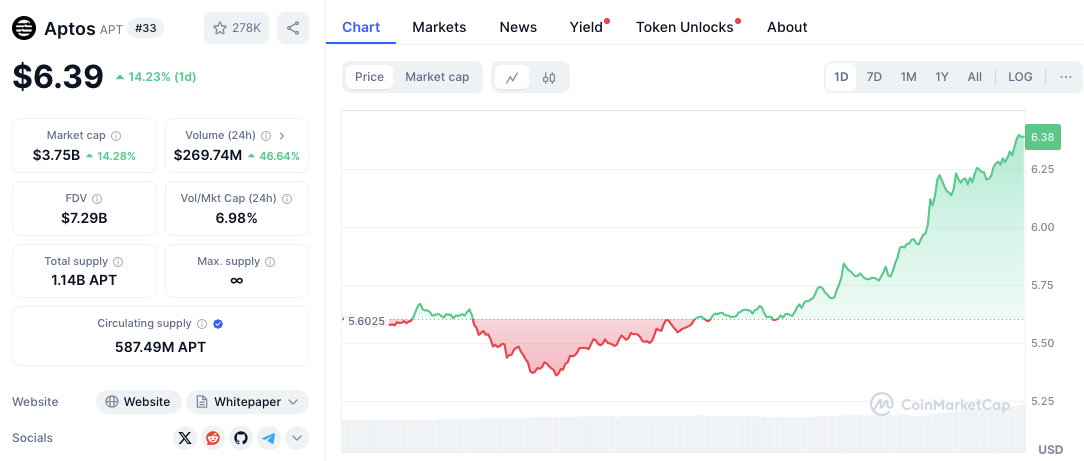Click the $269.74M volume value

(x=207, y=156)
